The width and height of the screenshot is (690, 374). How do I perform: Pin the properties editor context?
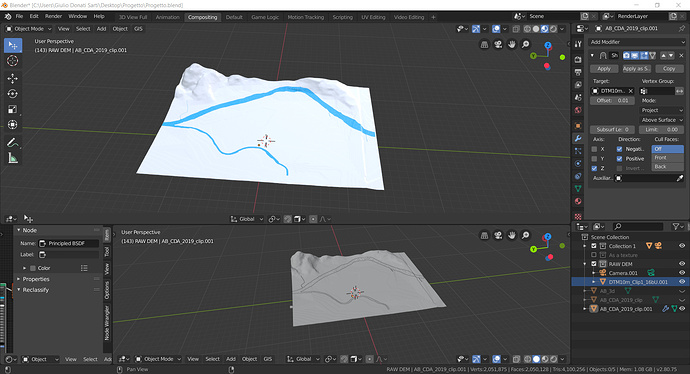[682, 28]
